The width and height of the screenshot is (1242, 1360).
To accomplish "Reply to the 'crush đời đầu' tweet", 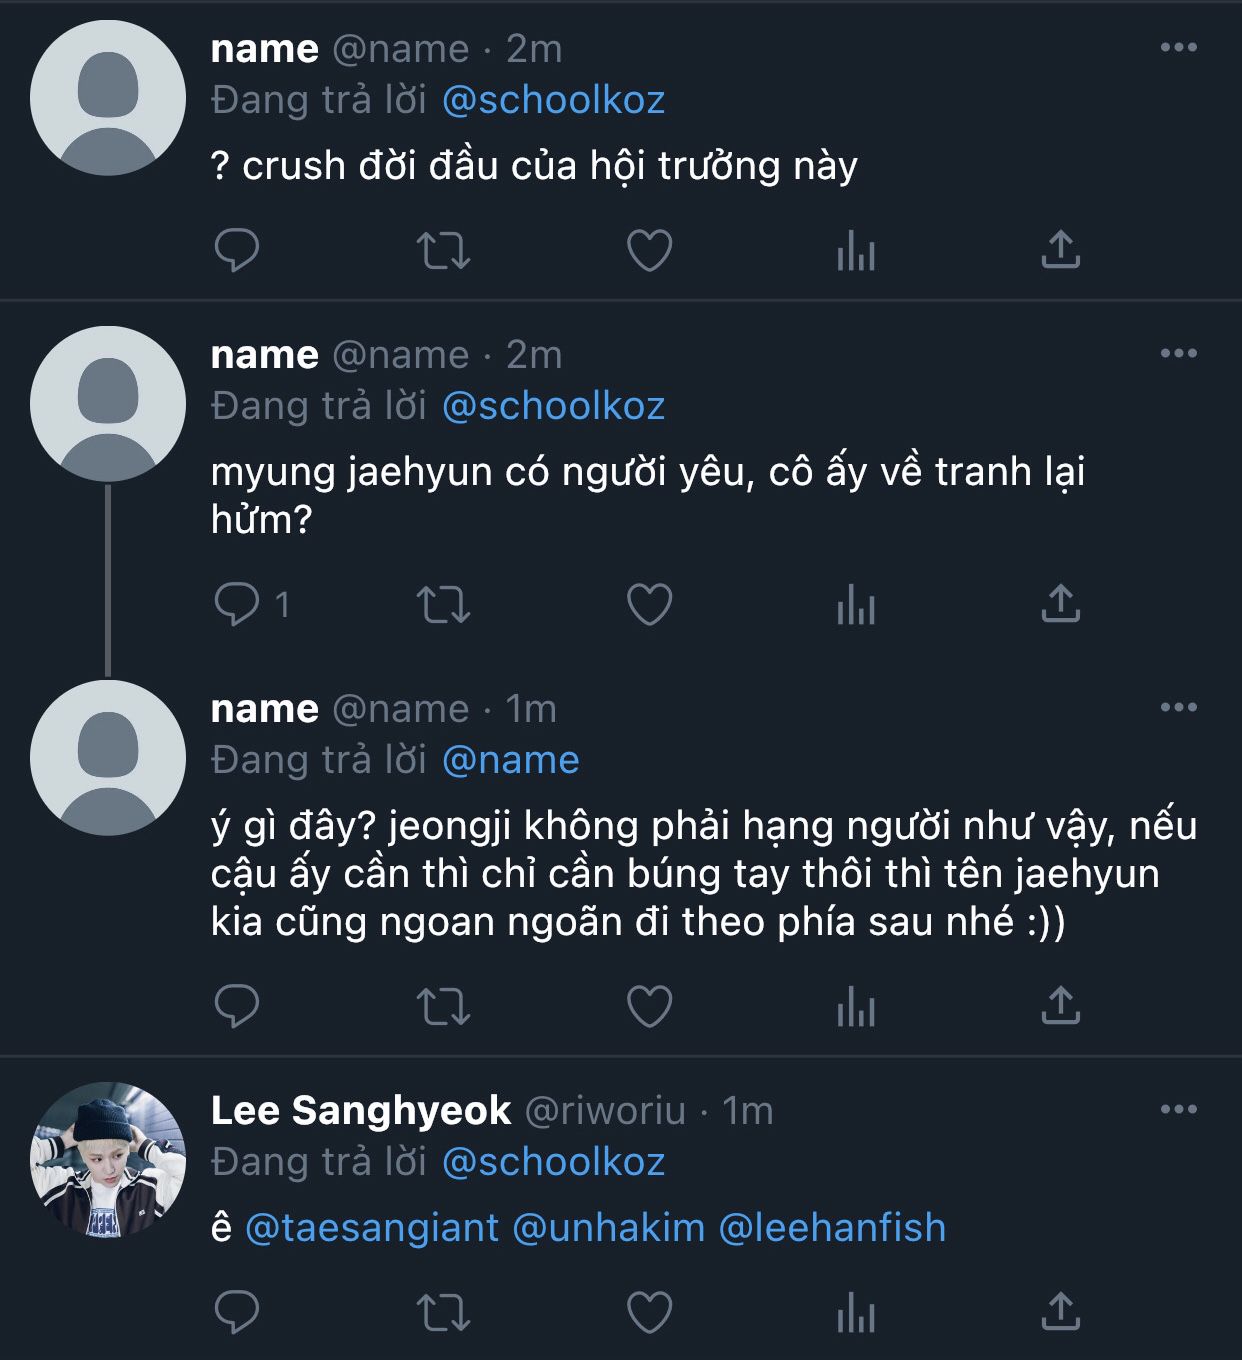I will 237,250.
